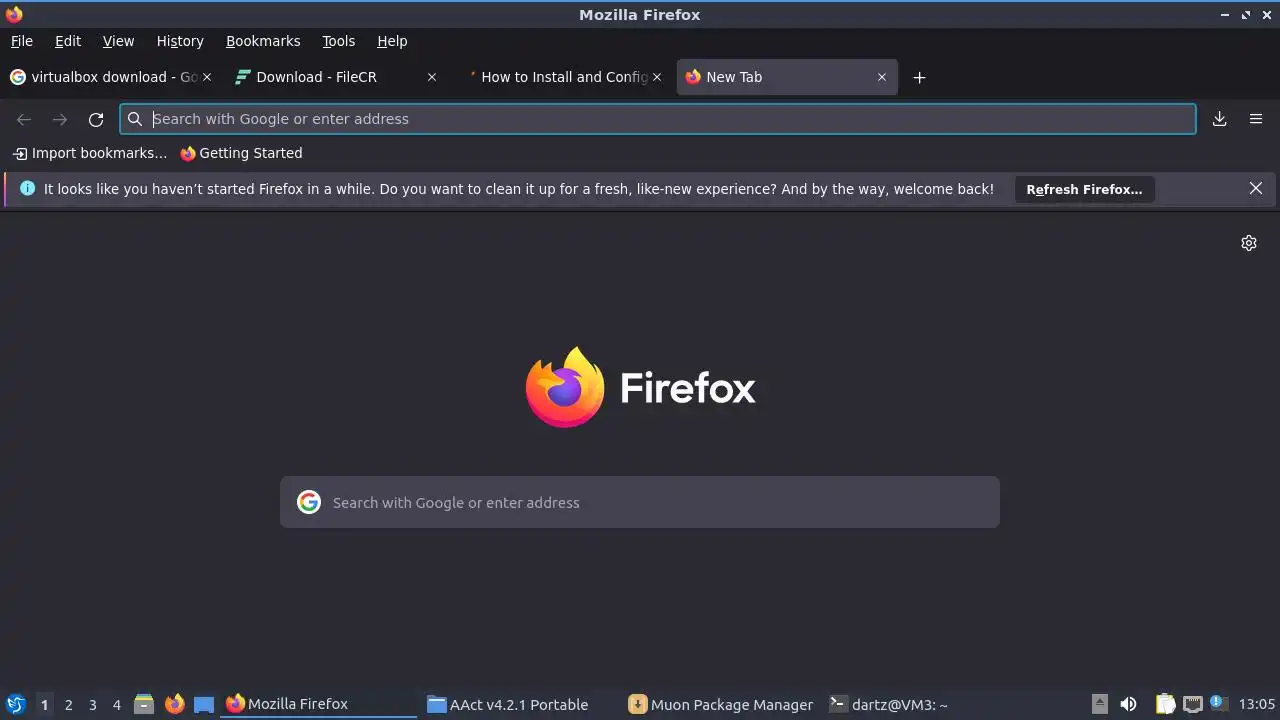Close the Mozilla Firefox window
Image resolution: width=1280 pixels, height=720 pixels.
tap(1267, 15)
